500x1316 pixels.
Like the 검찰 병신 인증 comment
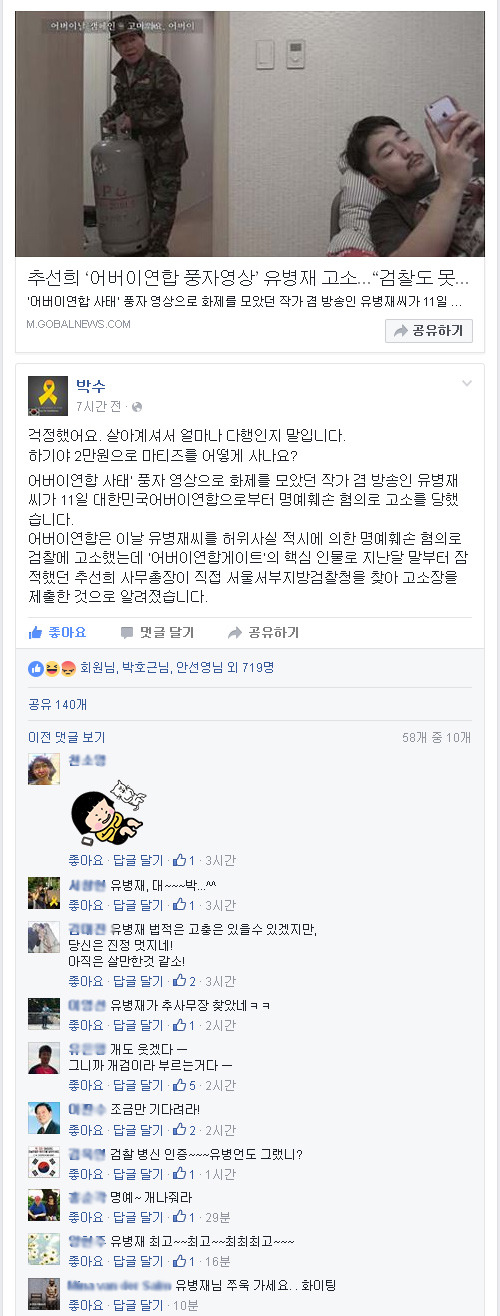85,1174
